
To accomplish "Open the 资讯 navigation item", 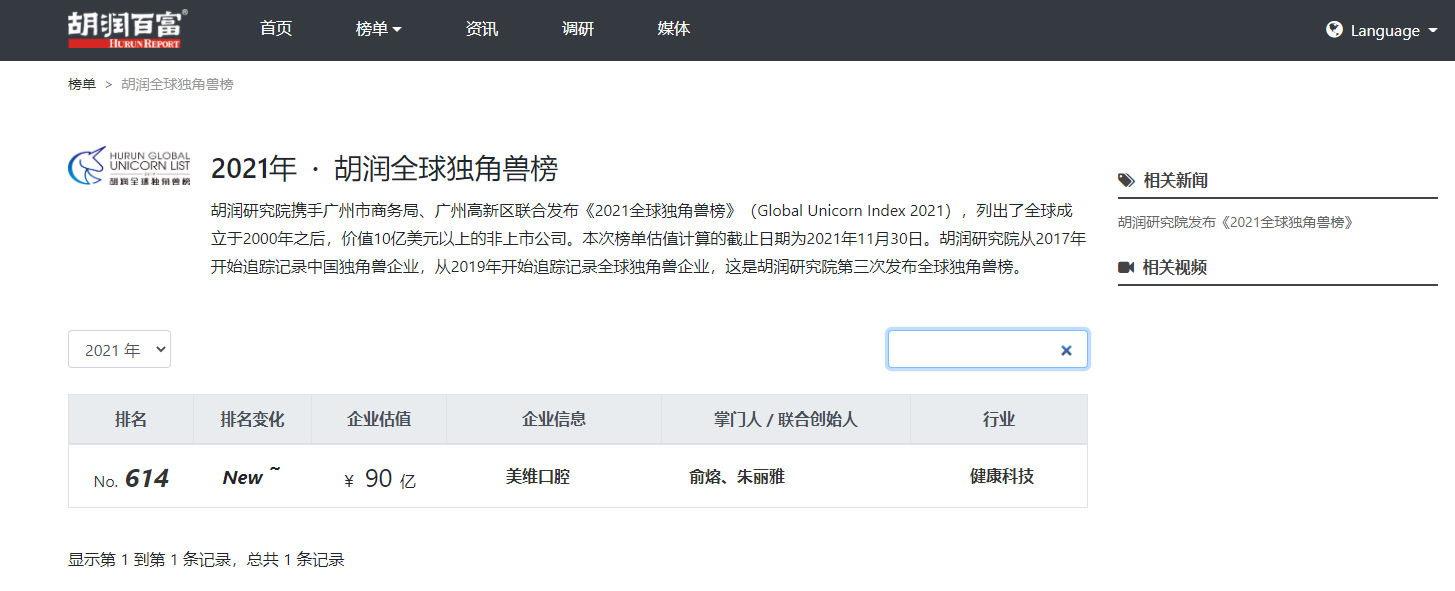I will tap(482, 29).
